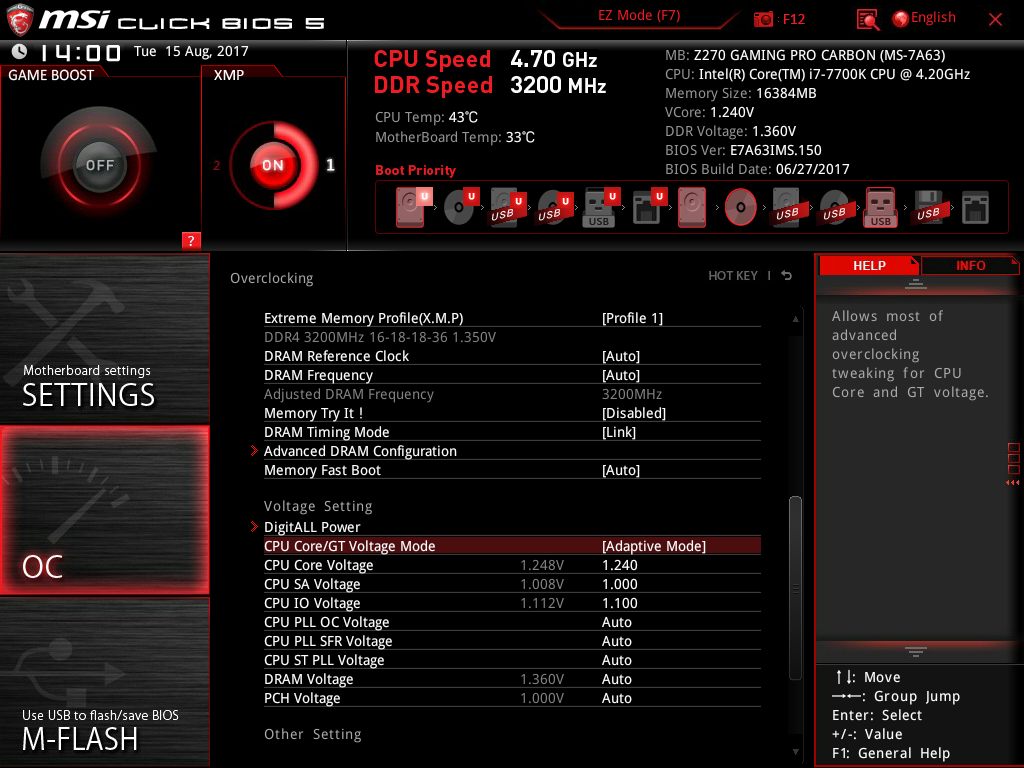
Task: Select the highlighted legacy CD/DVD boot icon
Action: pos(741,207)
